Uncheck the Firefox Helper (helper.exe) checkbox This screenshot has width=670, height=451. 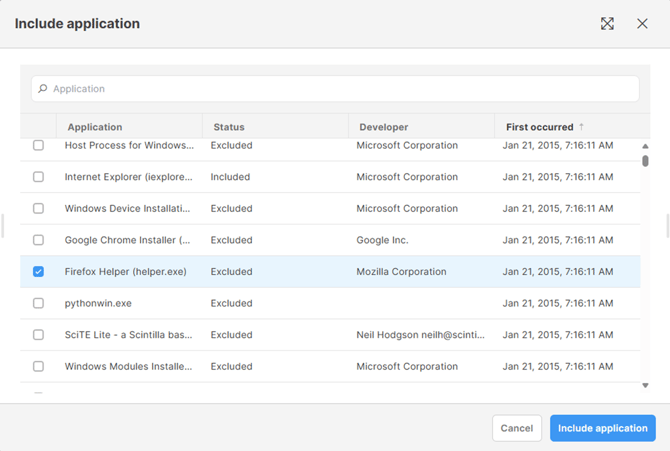pyautogui.click(x=39, y=272)
